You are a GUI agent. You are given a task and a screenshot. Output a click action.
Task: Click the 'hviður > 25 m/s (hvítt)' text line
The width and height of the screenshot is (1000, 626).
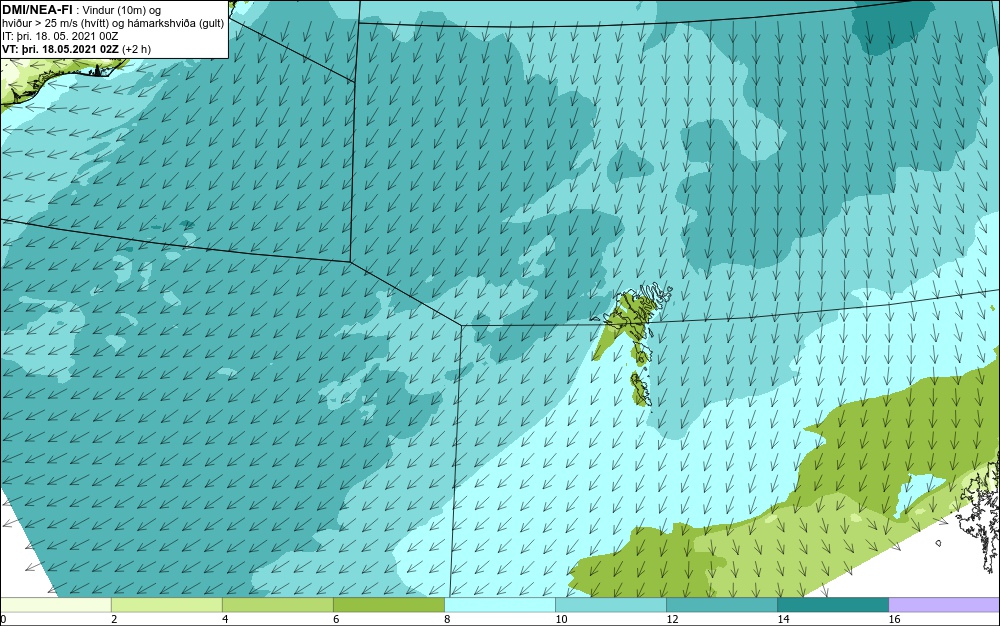(113, 23)
